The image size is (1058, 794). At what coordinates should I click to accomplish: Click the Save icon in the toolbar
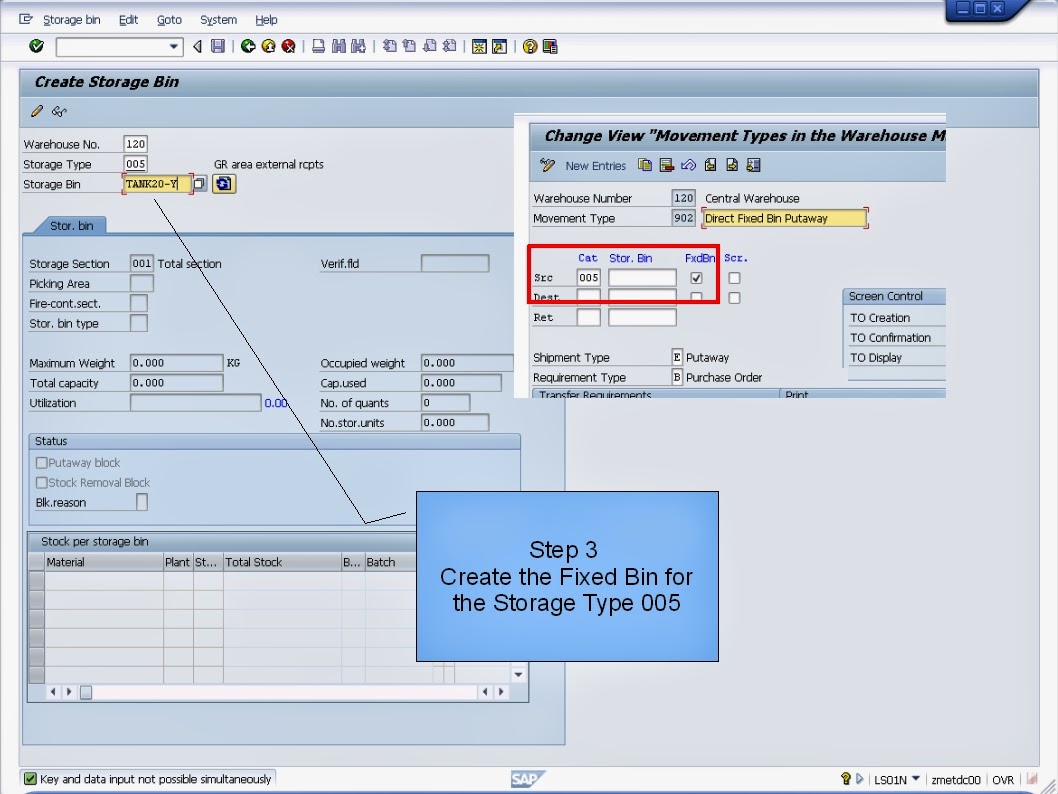tap(216, 45)
